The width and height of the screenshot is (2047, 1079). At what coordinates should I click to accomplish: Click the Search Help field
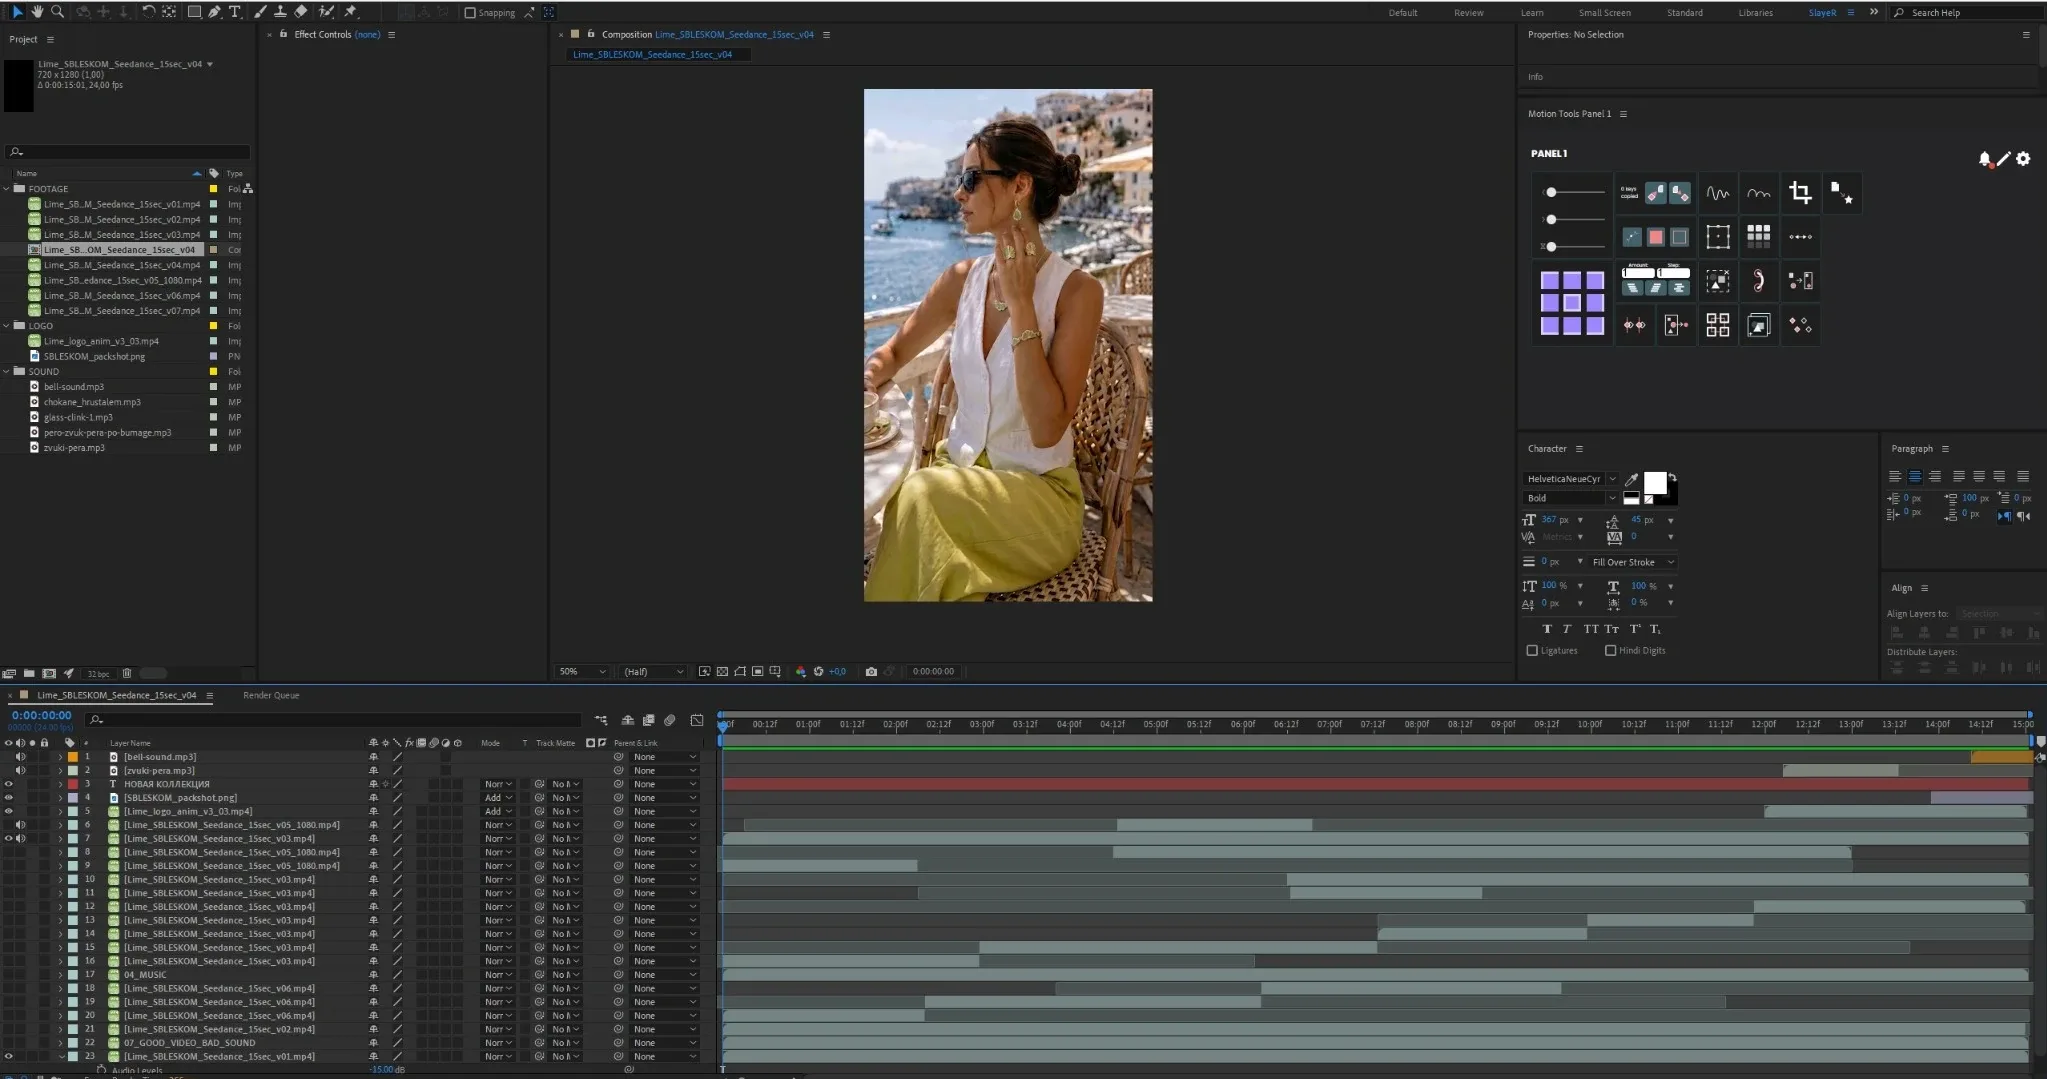pyautogui.click(x=1968, y=13)
